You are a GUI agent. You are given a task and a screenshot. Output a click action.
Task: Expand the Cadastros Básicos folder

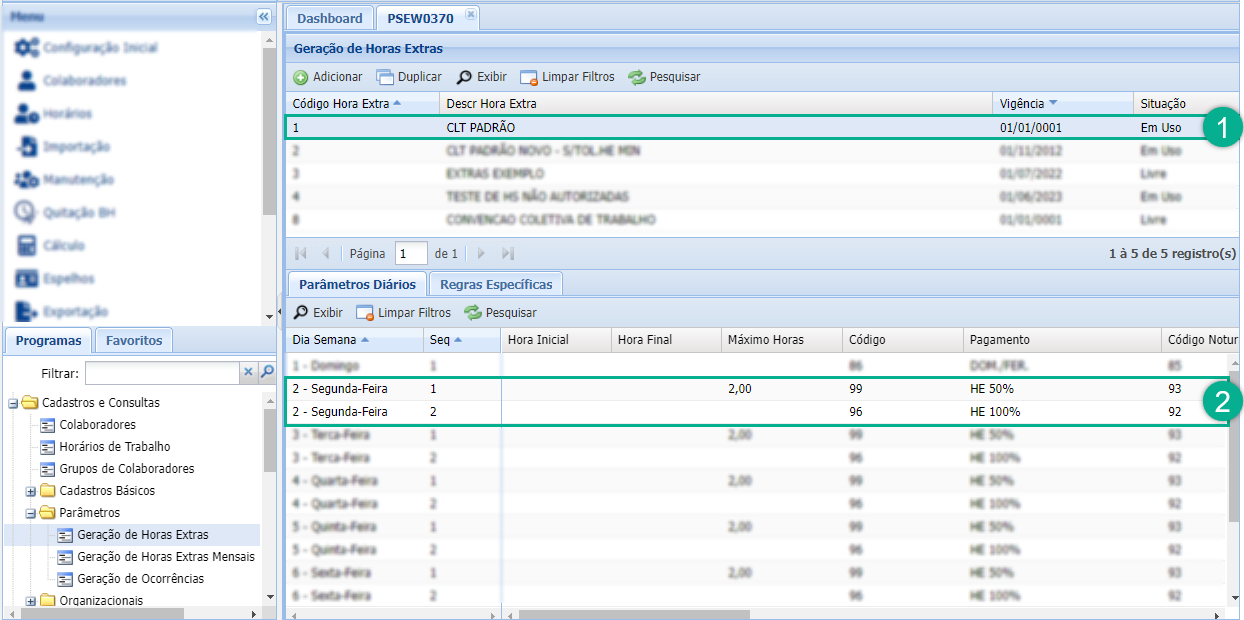[x=31, y=491]
